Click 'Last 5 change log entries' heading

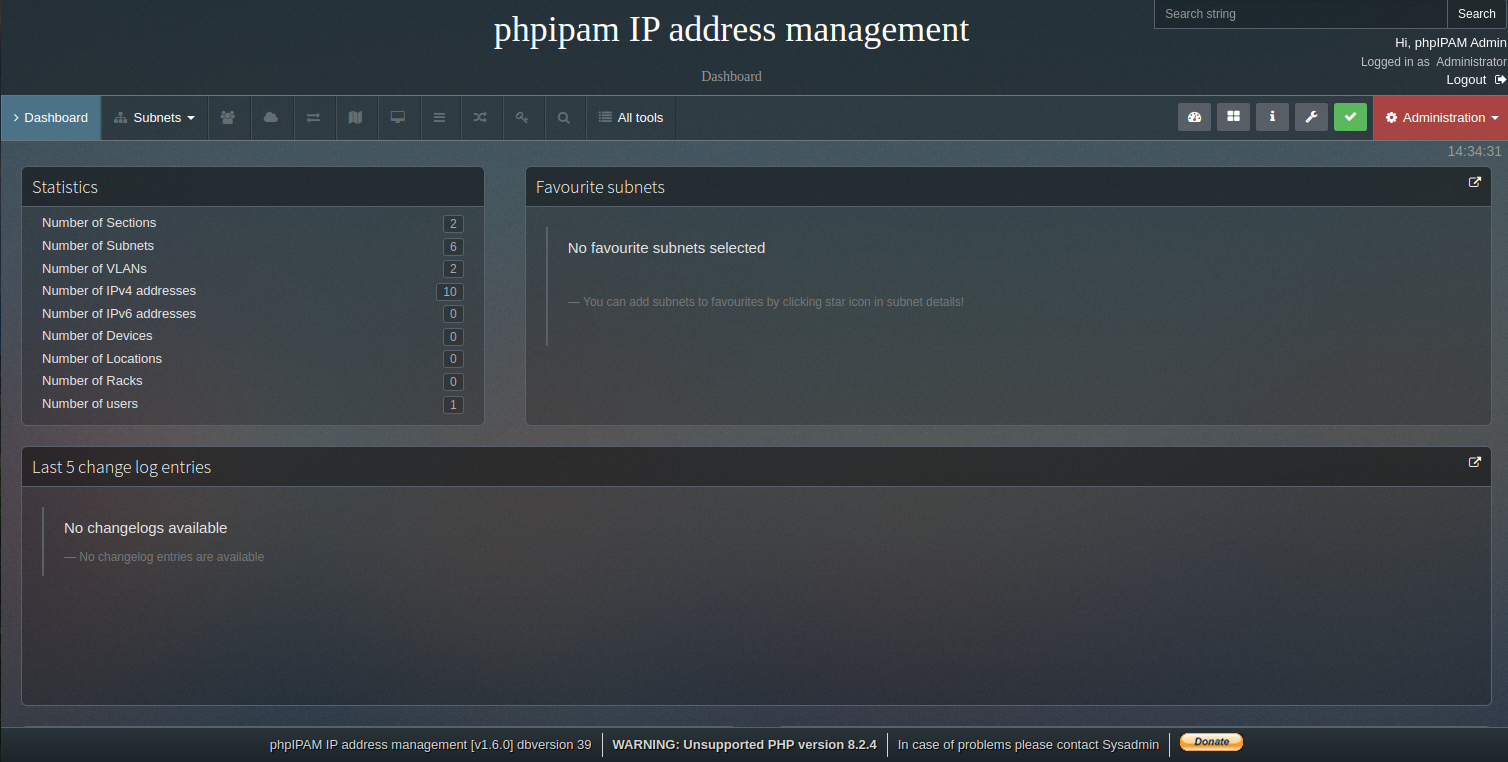coord(121,467)
